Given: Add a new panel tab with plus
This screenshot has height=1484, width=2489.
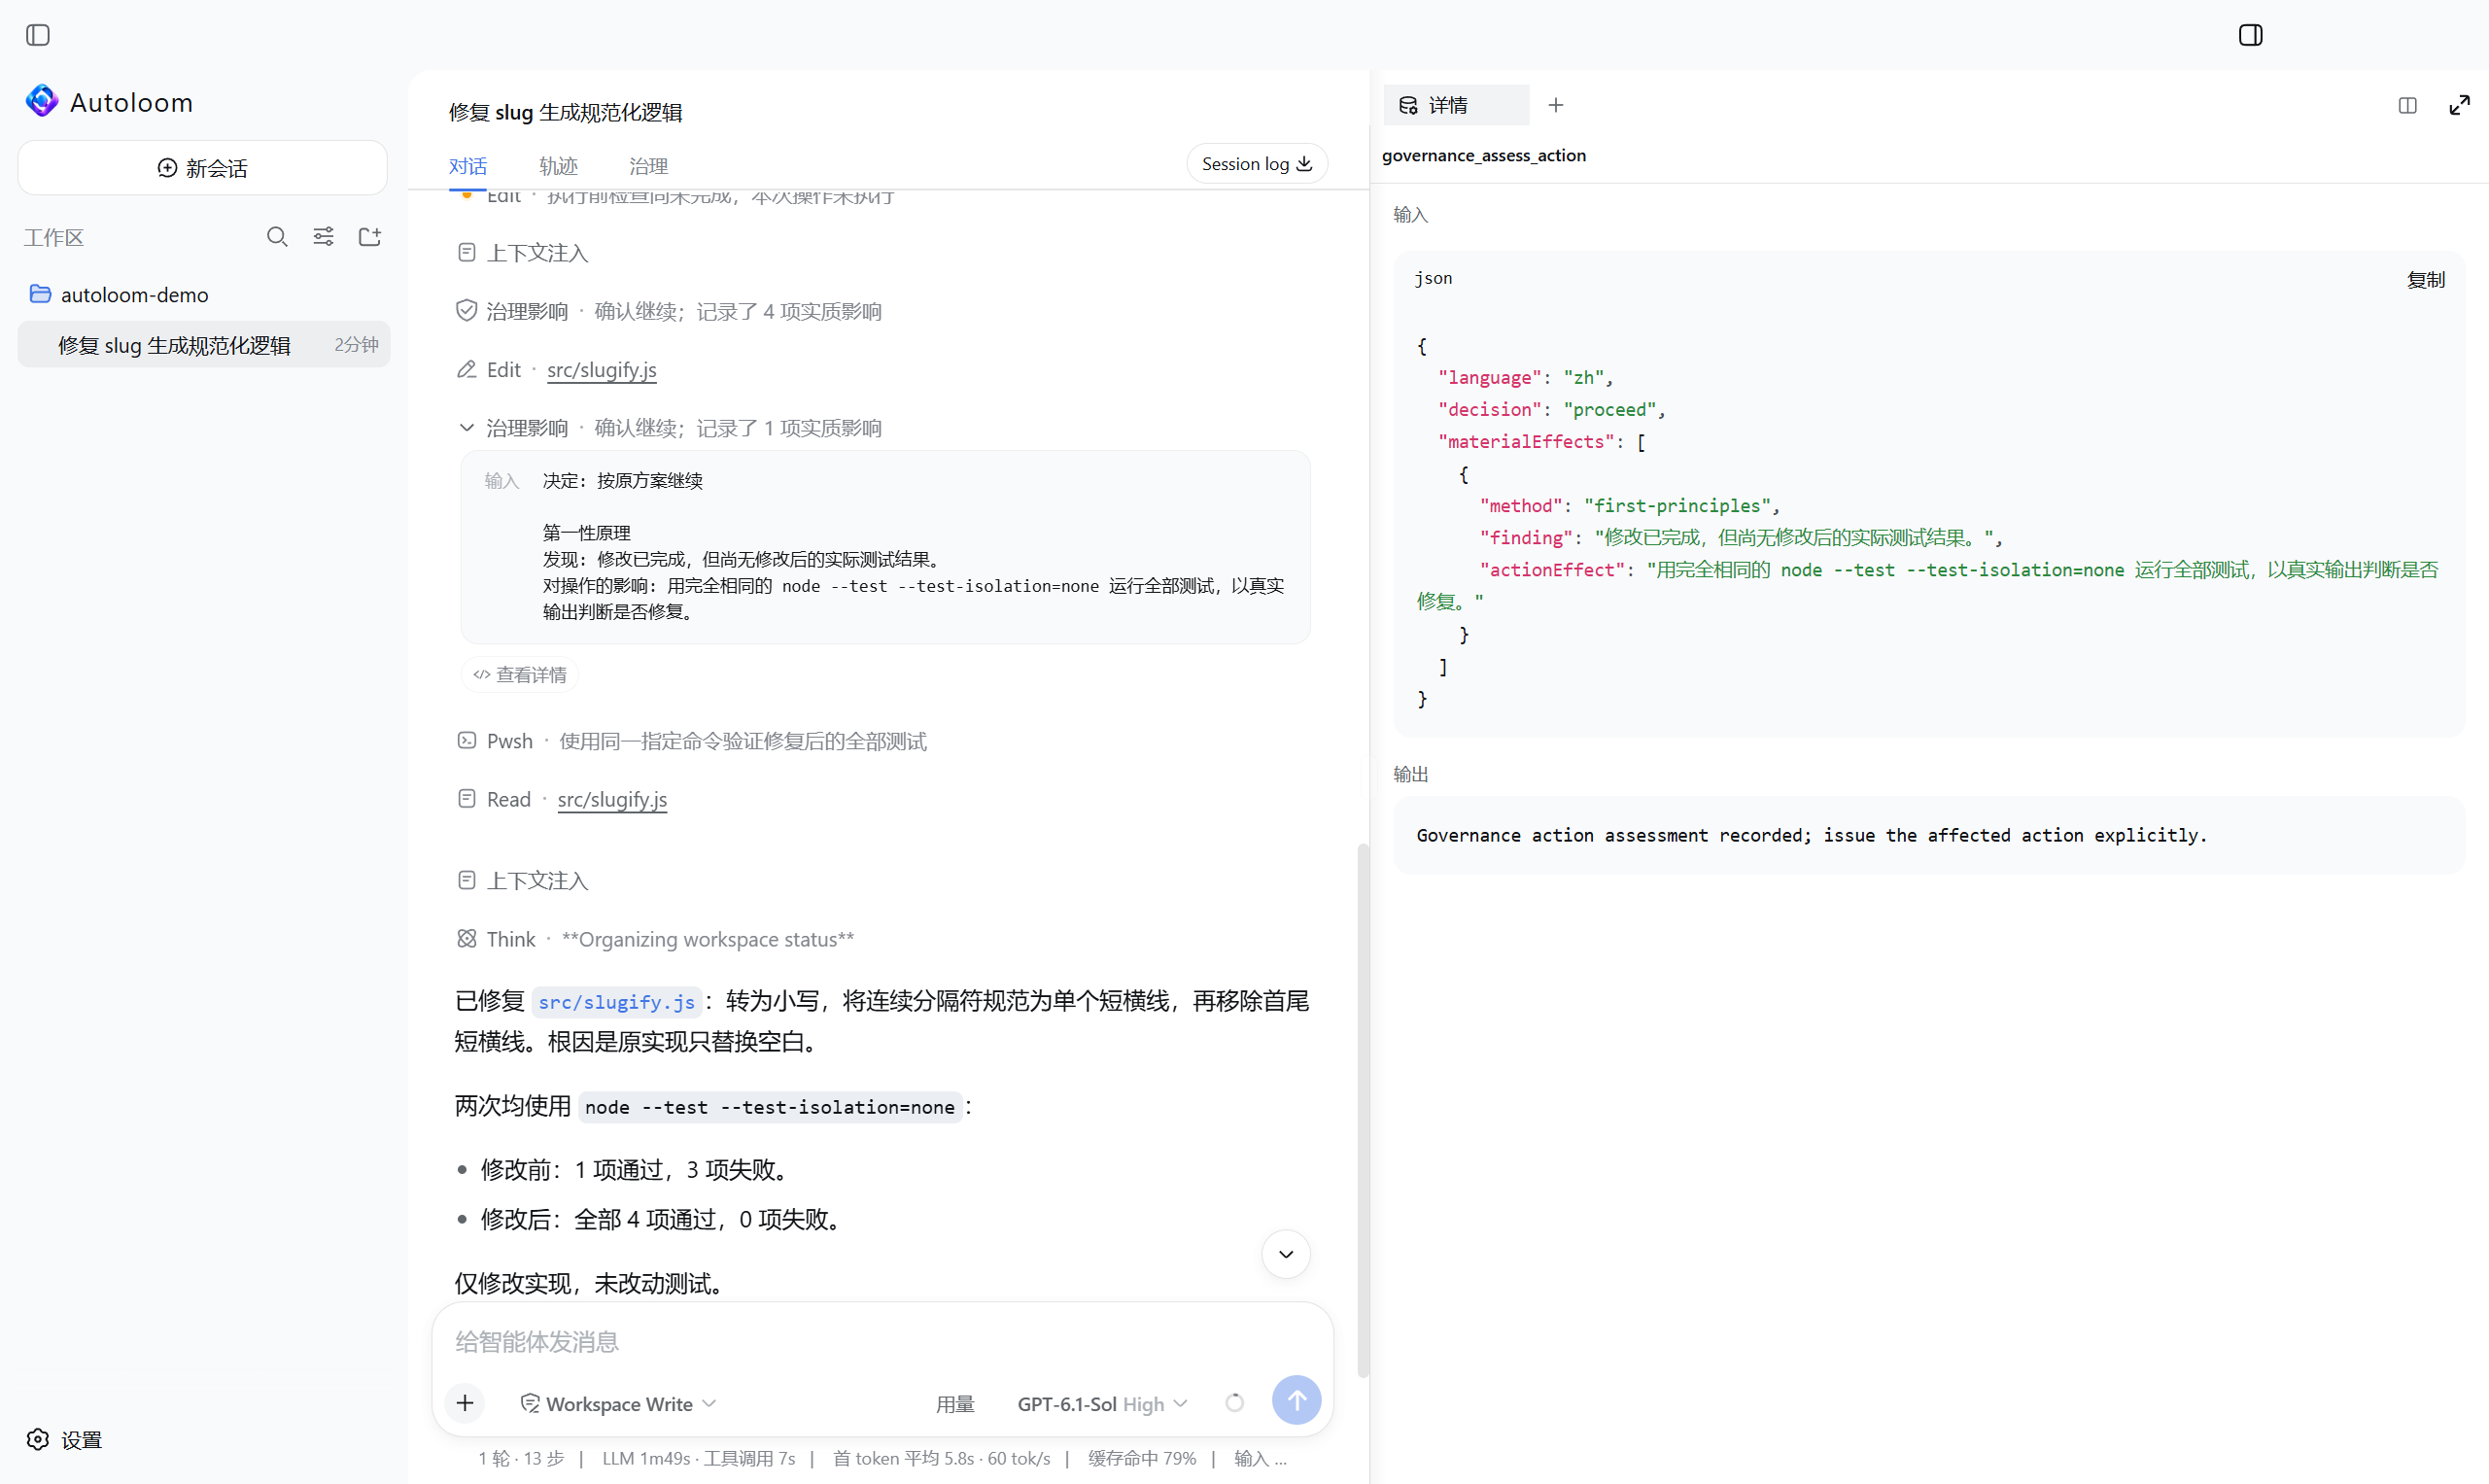Looking at the screenshot, I should (x=1556, y=105).
